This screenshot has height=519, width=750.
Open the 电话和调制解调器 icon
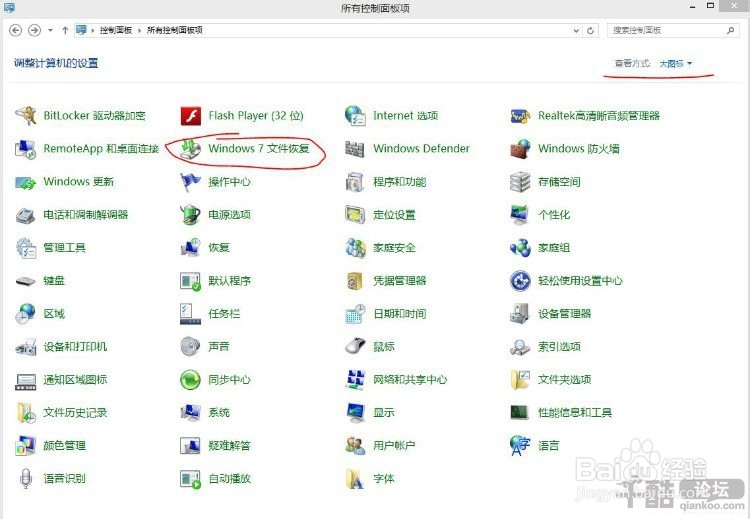(x=26, y=215)
